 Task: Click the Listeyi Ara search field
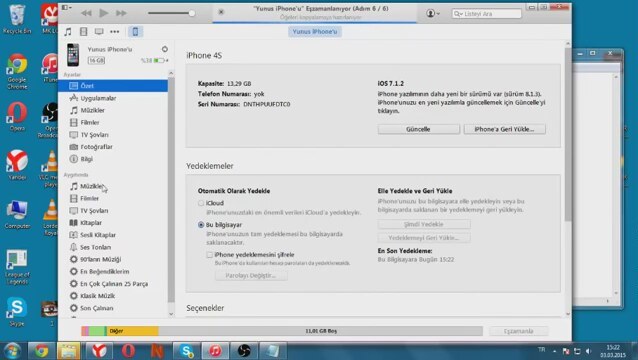(x=486, y=13)
